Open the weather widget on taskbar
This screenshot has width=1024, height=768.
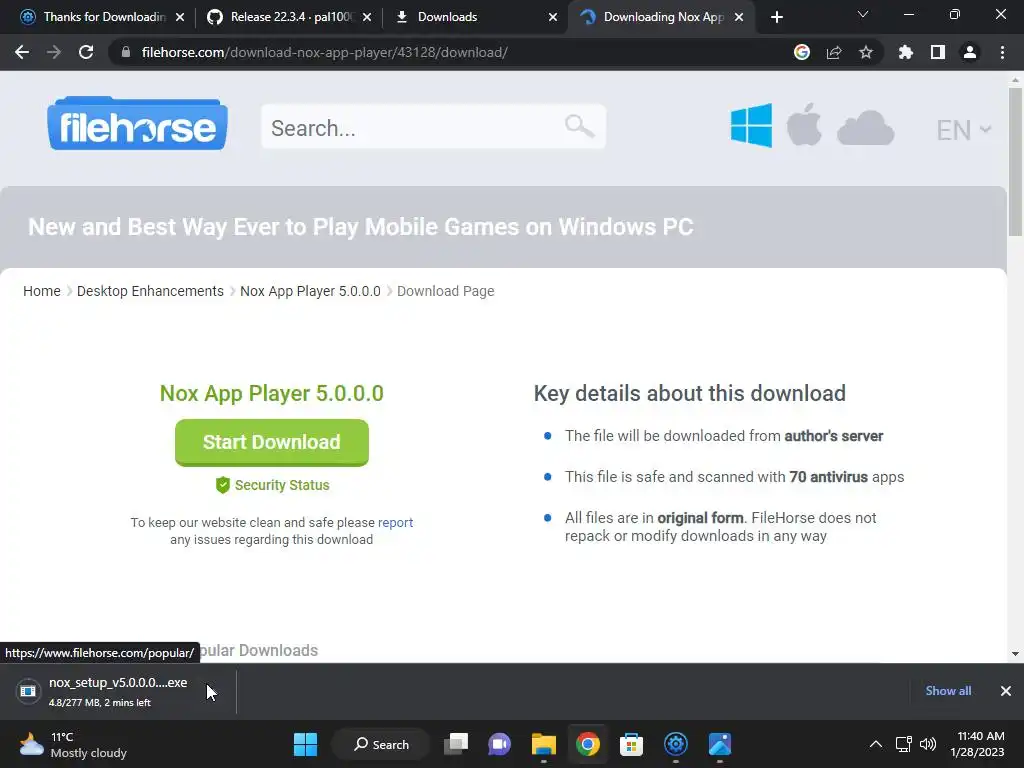[x=72, y=744]
